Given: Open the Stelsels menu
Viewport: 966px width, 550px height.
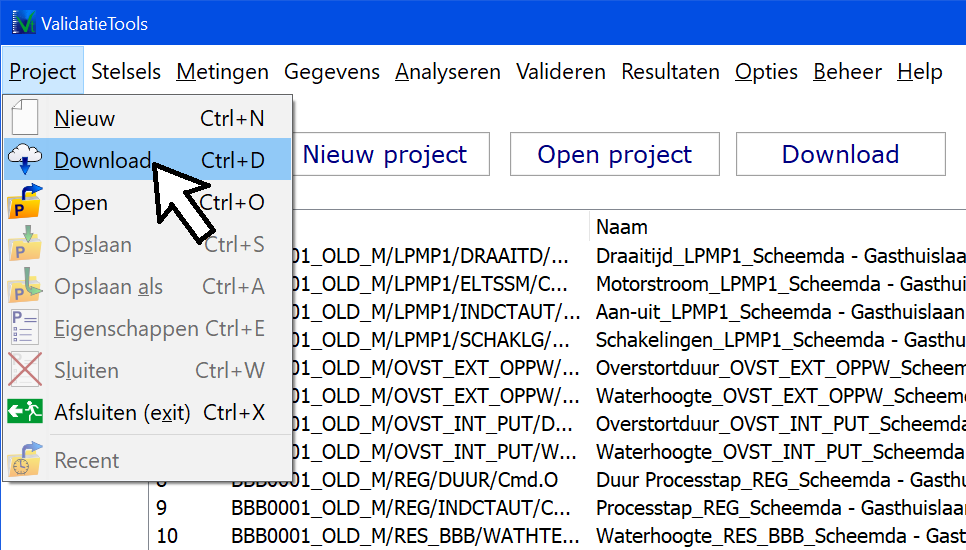Looking at the screenshot, I should pos(126,72).
